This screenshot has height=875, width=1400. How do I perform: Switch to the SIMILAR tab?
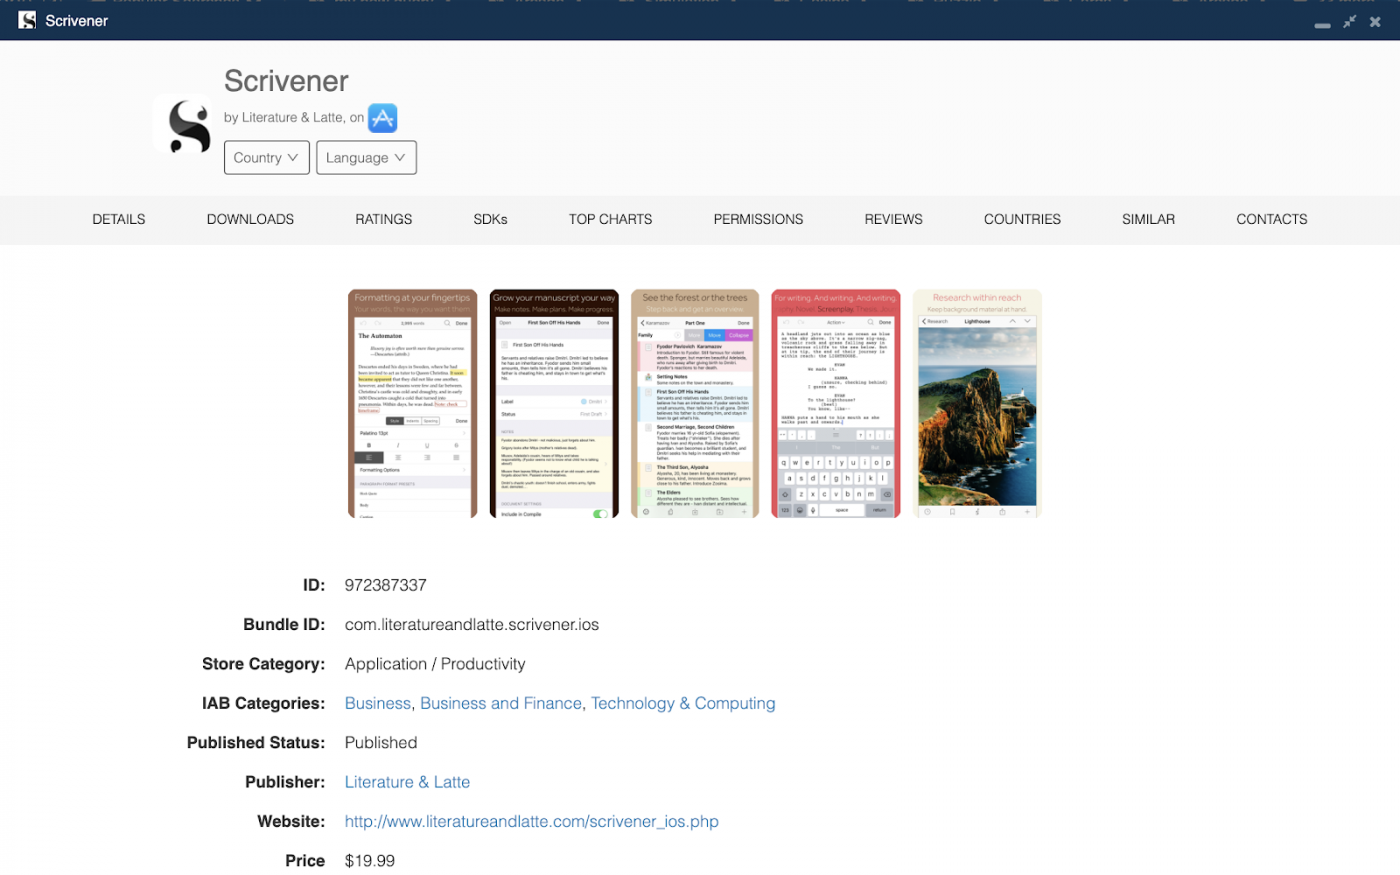(1147, 219)
